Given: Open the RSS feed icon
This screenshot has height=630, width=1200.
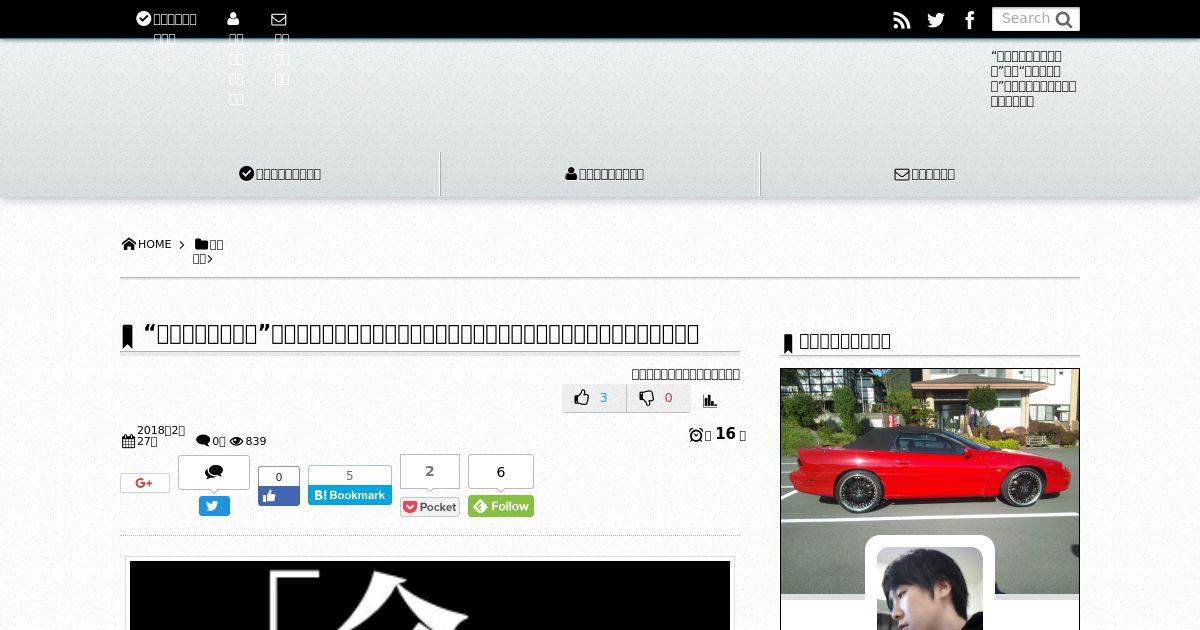Looking at the screenshot, I should coord(902,20).
